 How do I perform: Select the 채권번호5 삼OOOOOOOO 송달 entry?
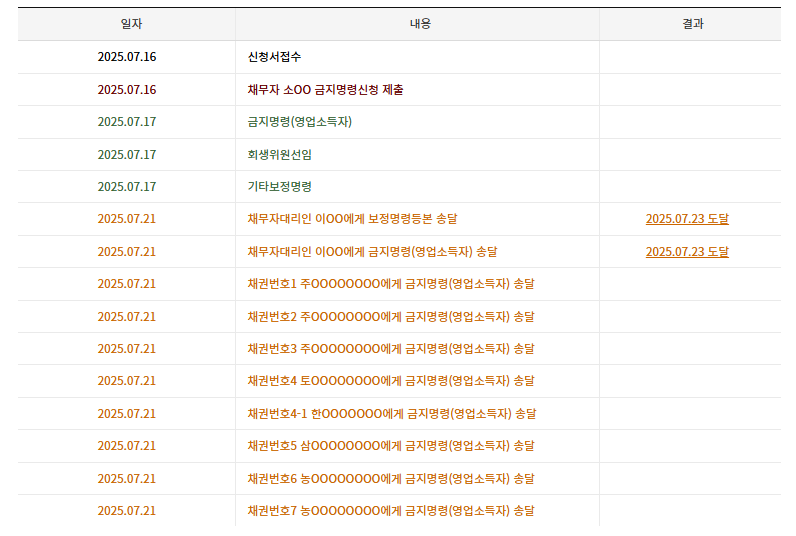(391, 446)
